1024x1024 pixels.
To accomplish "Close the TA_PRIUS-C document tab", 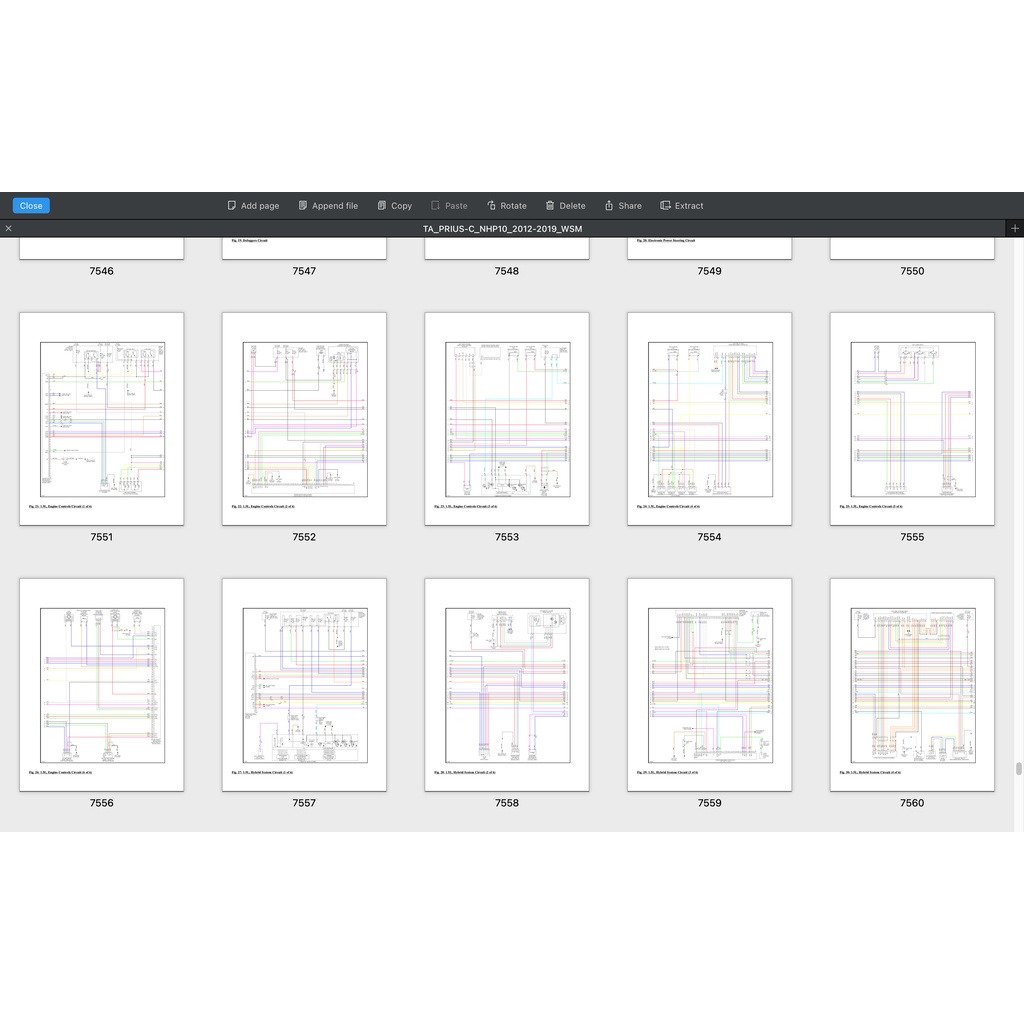I will (9, 229).
